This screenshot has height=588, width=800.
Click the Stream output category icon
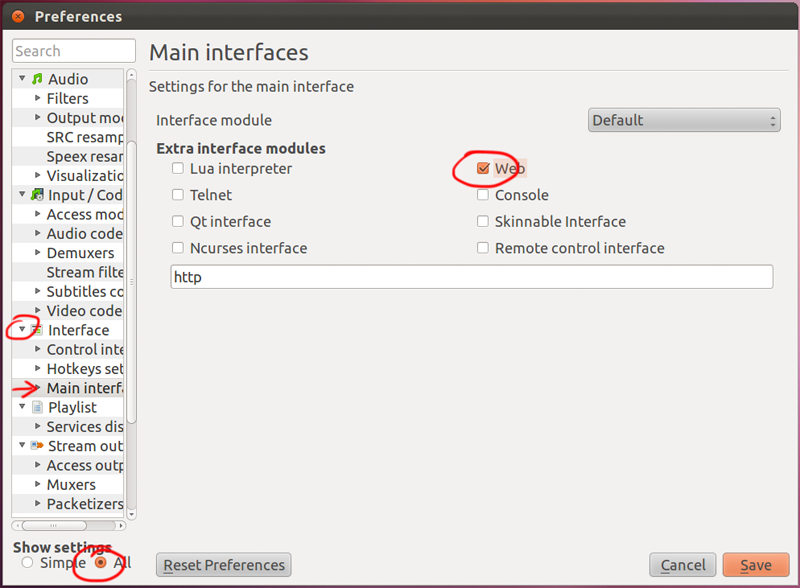point(38,446)
